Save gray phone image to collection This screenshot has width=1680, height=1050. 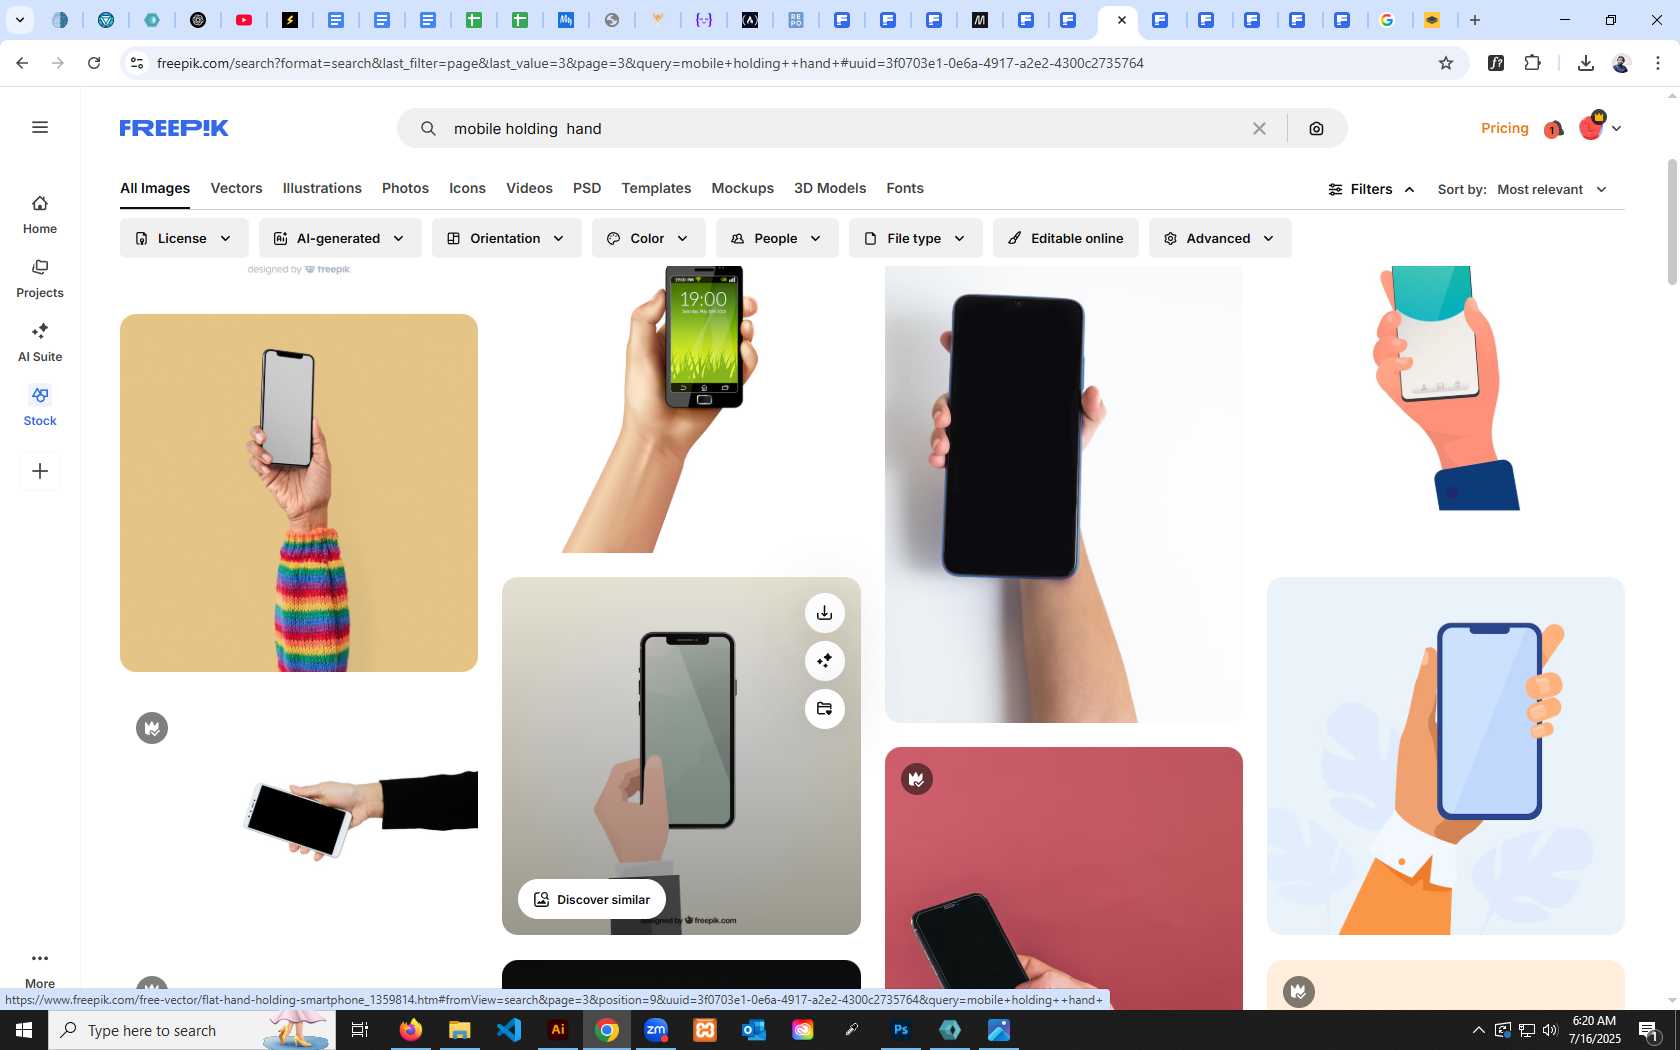[x=825, y=709]
